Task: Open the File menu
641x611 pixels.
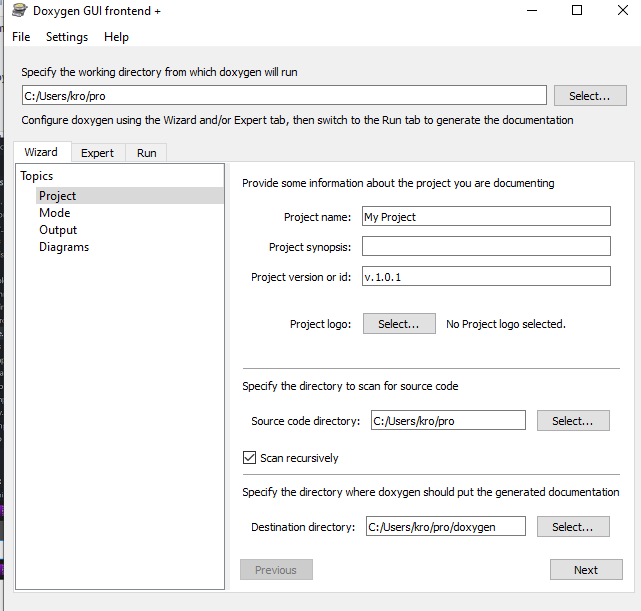Action: pyautogui.click(x=21, y=37)
